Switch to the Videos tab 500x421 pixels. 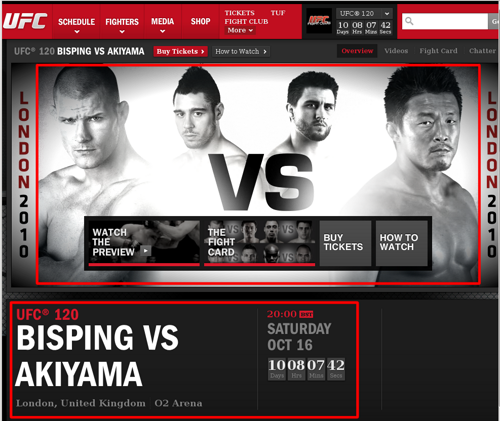tap(396, 51)
